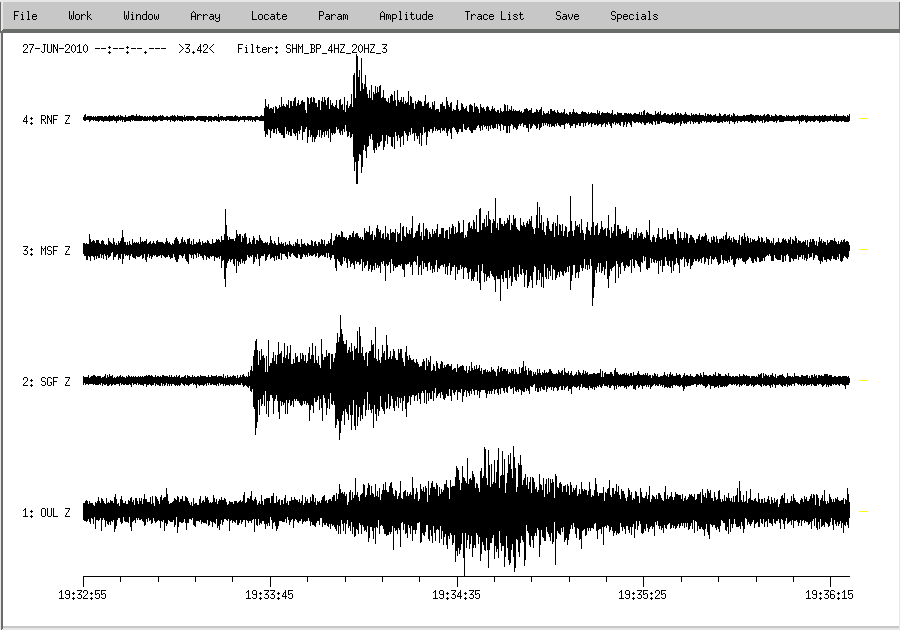
Task: Open the File menu
Action: (25, 16)
